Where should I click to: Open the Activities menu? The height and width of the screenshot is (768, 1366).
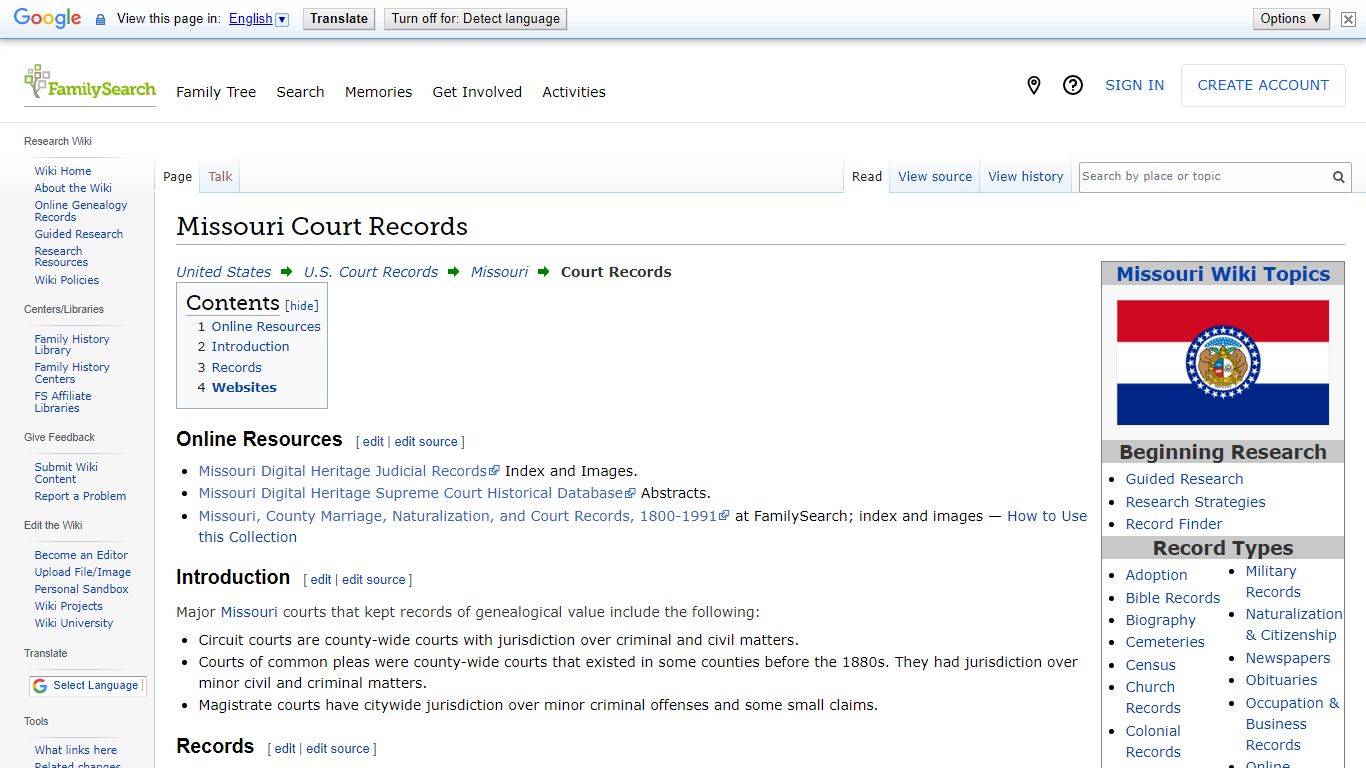pos(574,92)
